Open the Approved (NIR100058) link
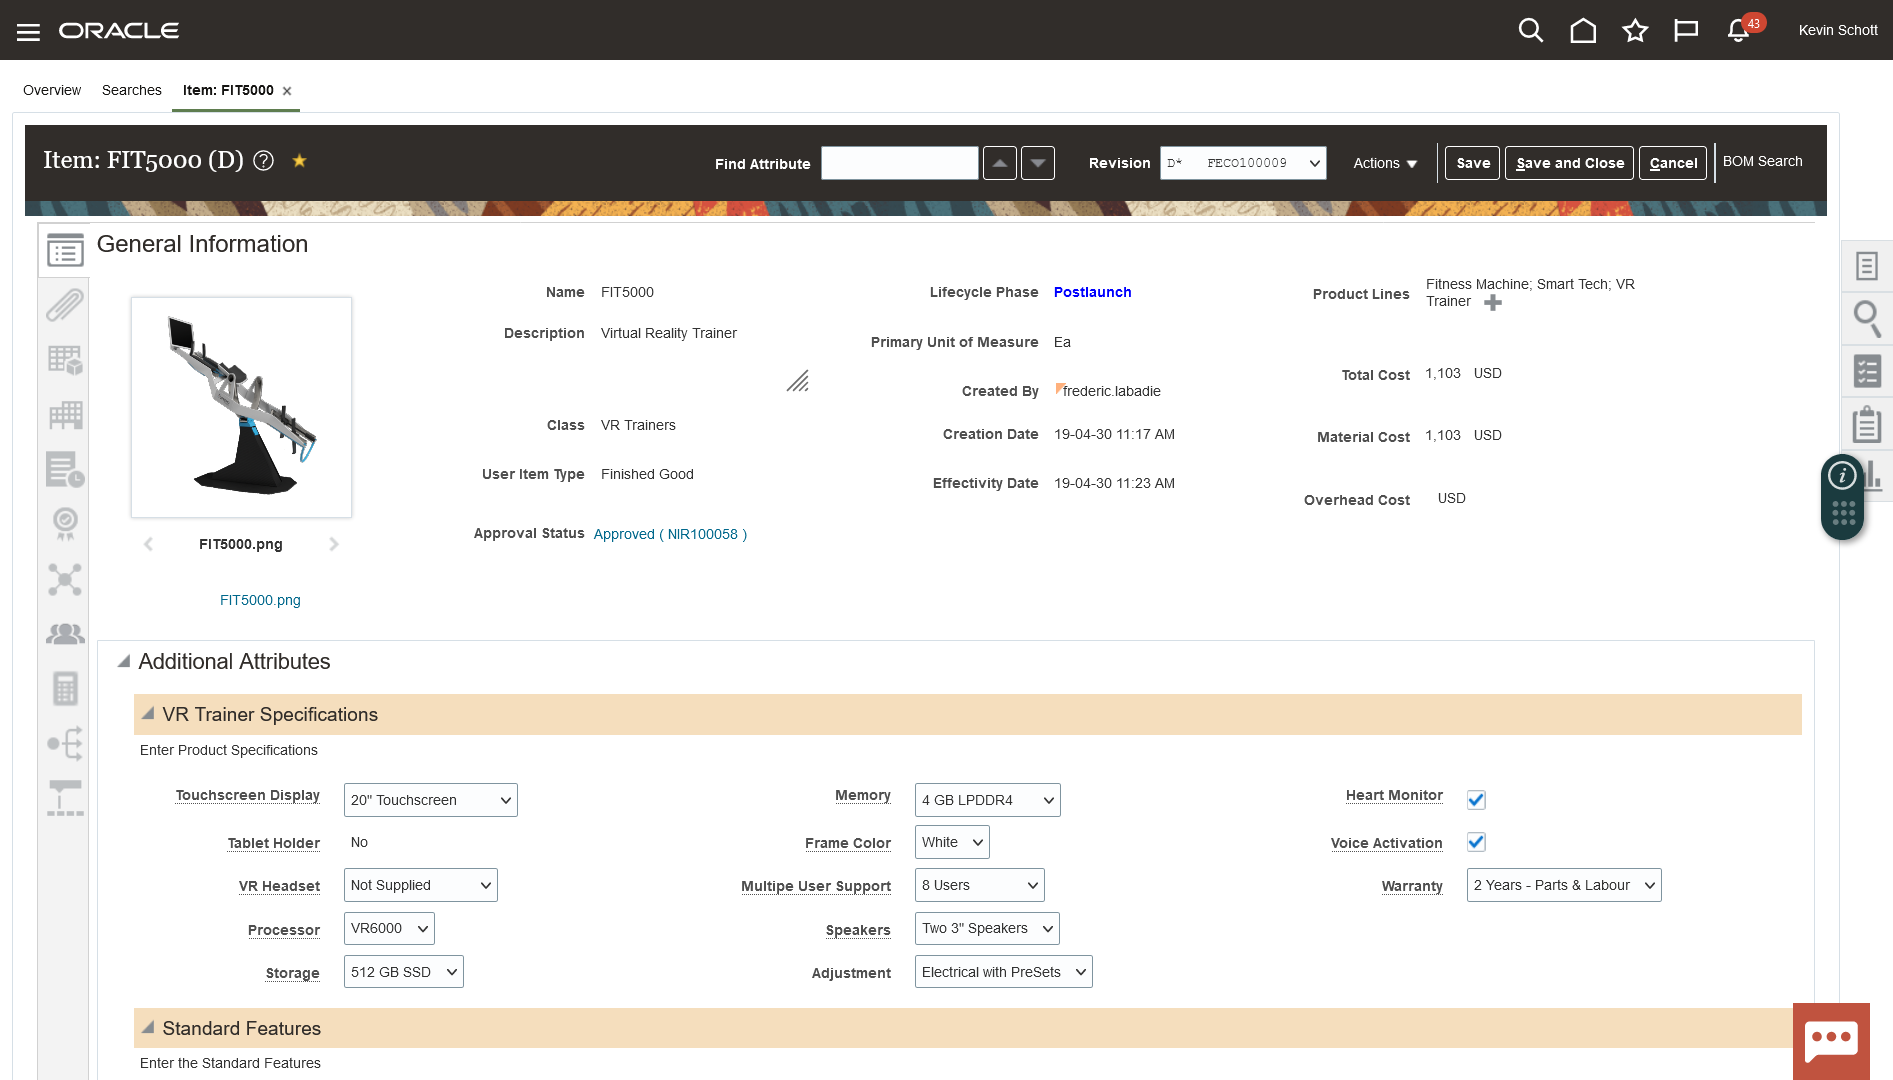 [x=670, y=534]
